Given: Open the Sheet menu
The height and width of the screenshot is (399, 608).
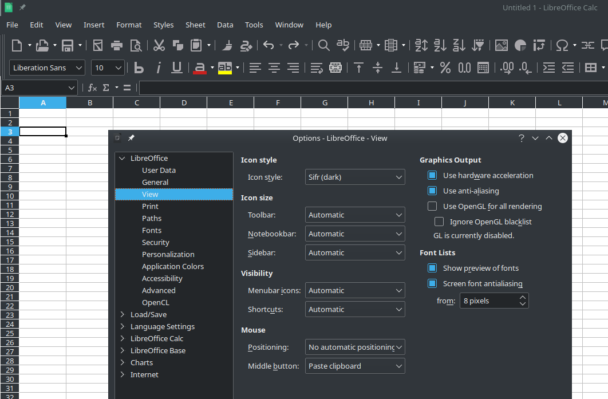Looking at the screenshot, I should (x=195, y=25).
